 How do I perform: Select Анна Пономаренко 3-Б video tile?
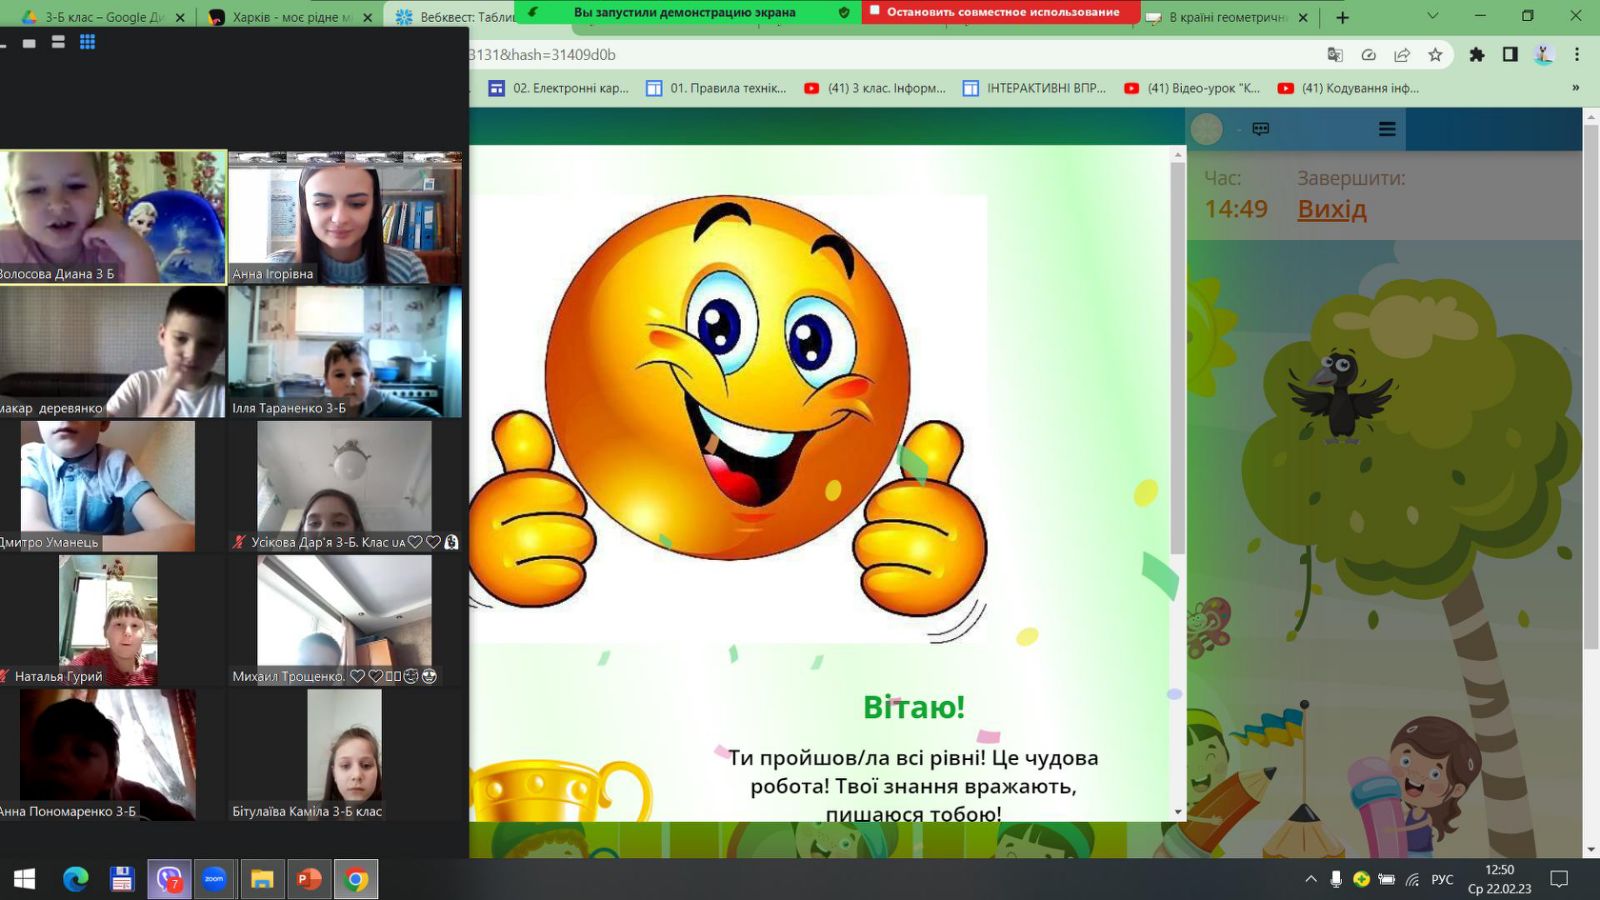113,755
